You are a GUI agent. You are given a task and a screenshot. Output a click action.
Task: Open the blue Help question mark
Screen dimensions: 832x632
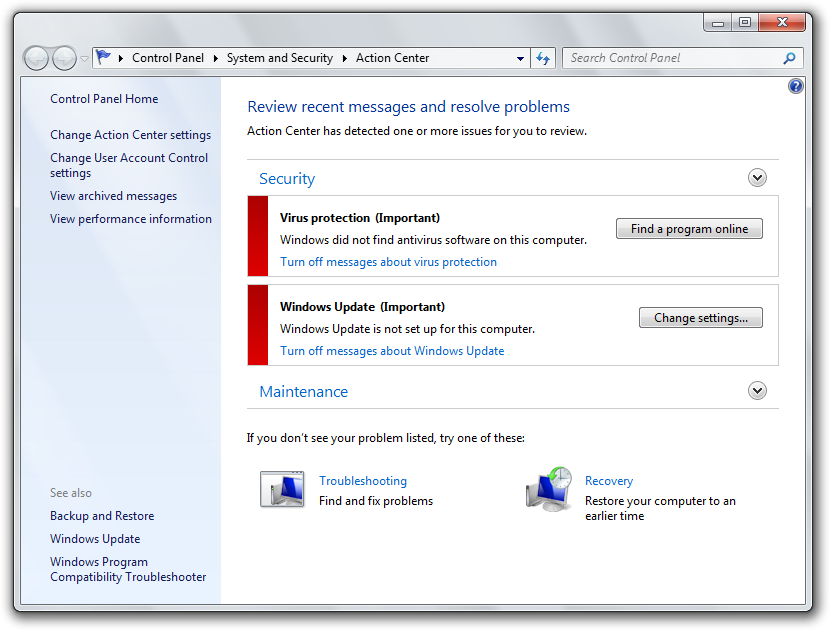tap(795, 86)
